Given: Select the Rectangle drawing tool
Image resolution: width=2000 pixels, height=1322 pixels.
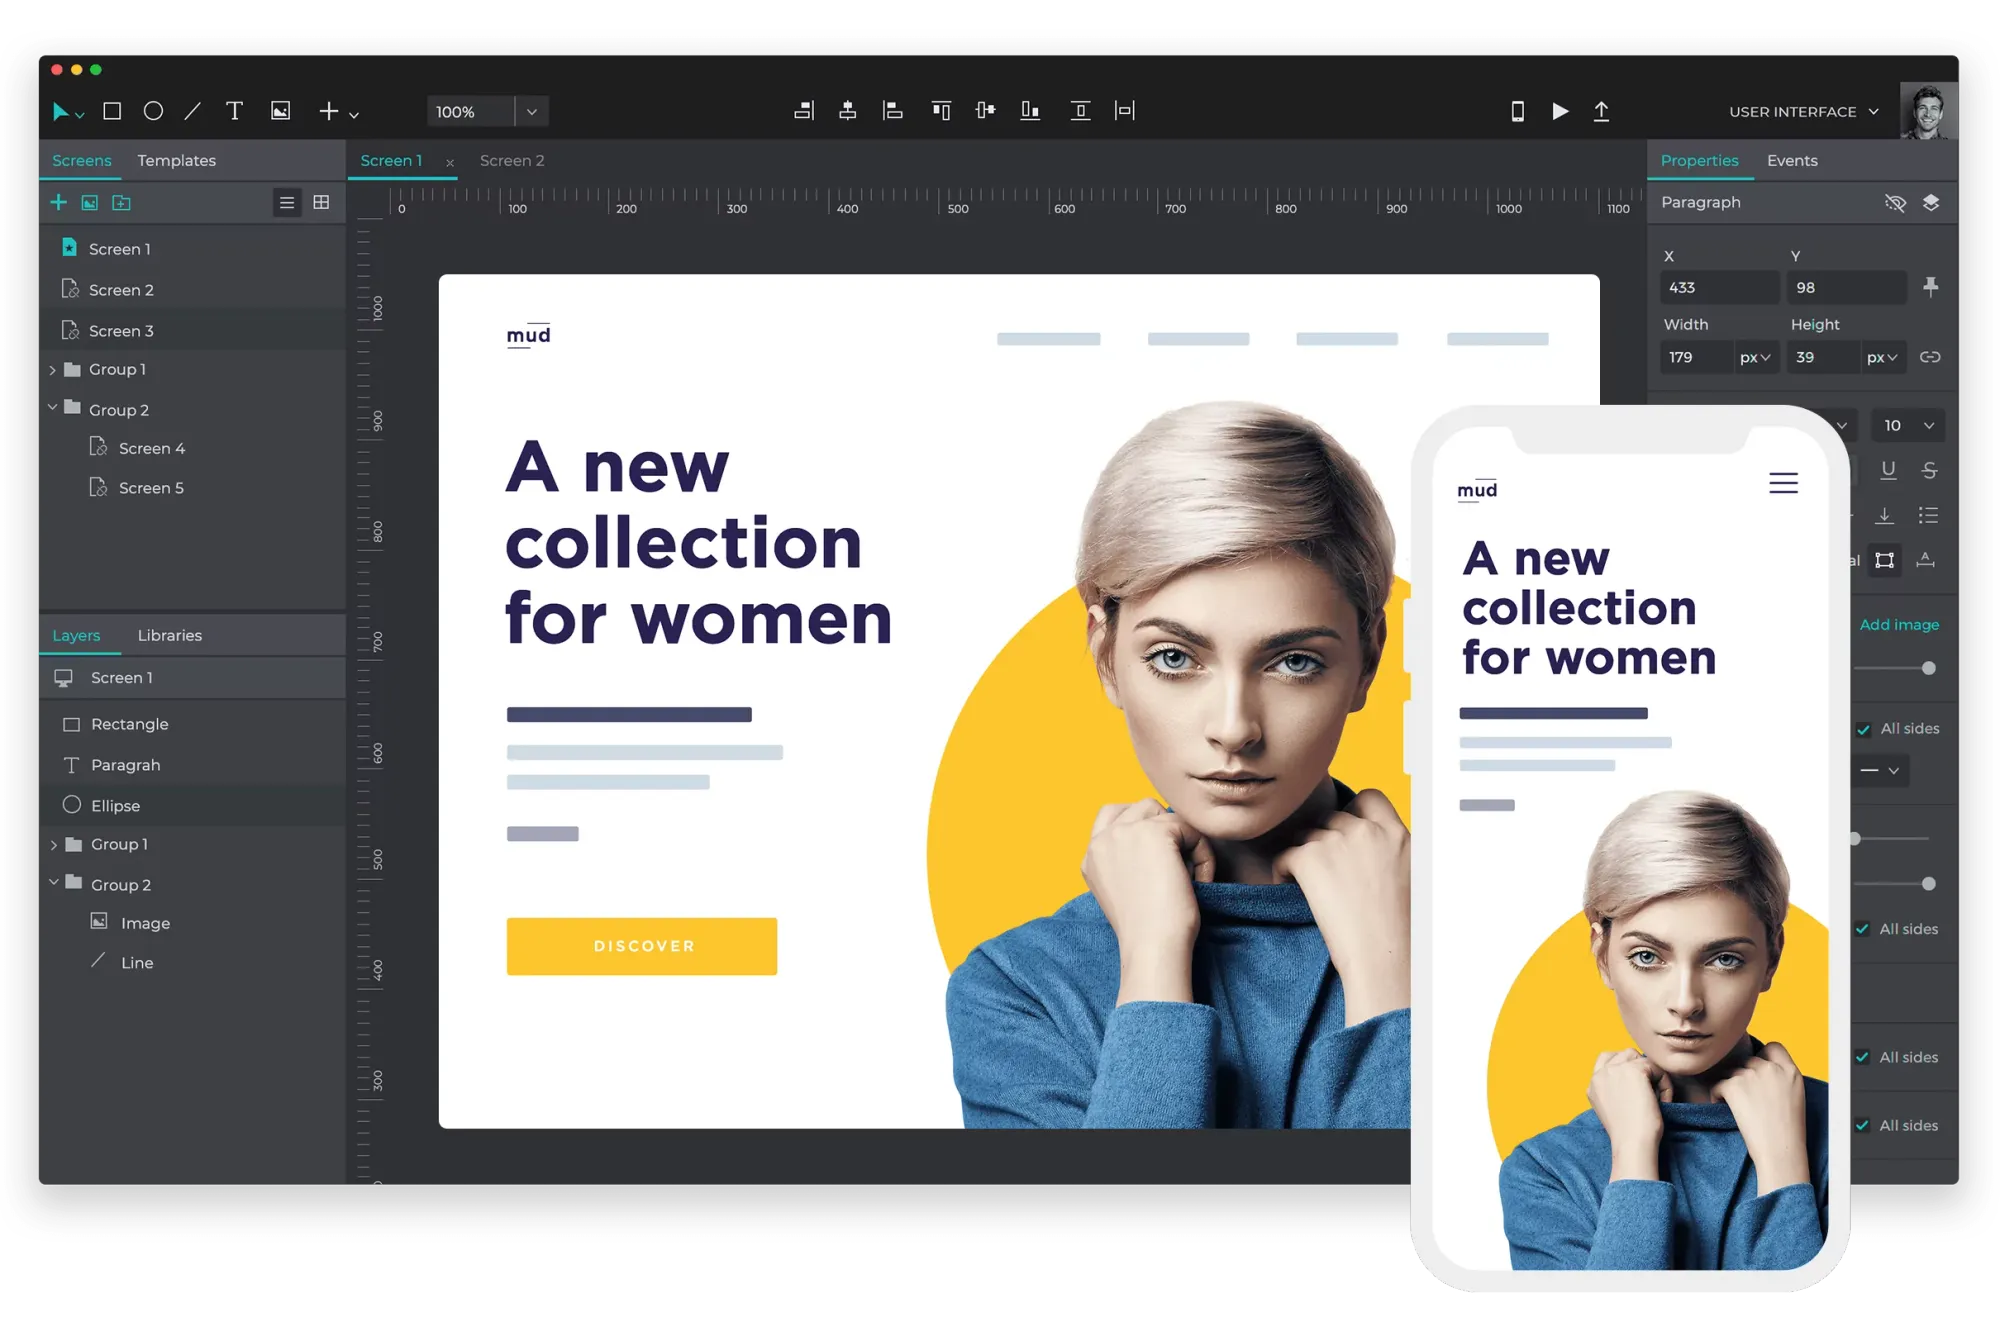Looking at the screenshot, I should coord(112,111).
